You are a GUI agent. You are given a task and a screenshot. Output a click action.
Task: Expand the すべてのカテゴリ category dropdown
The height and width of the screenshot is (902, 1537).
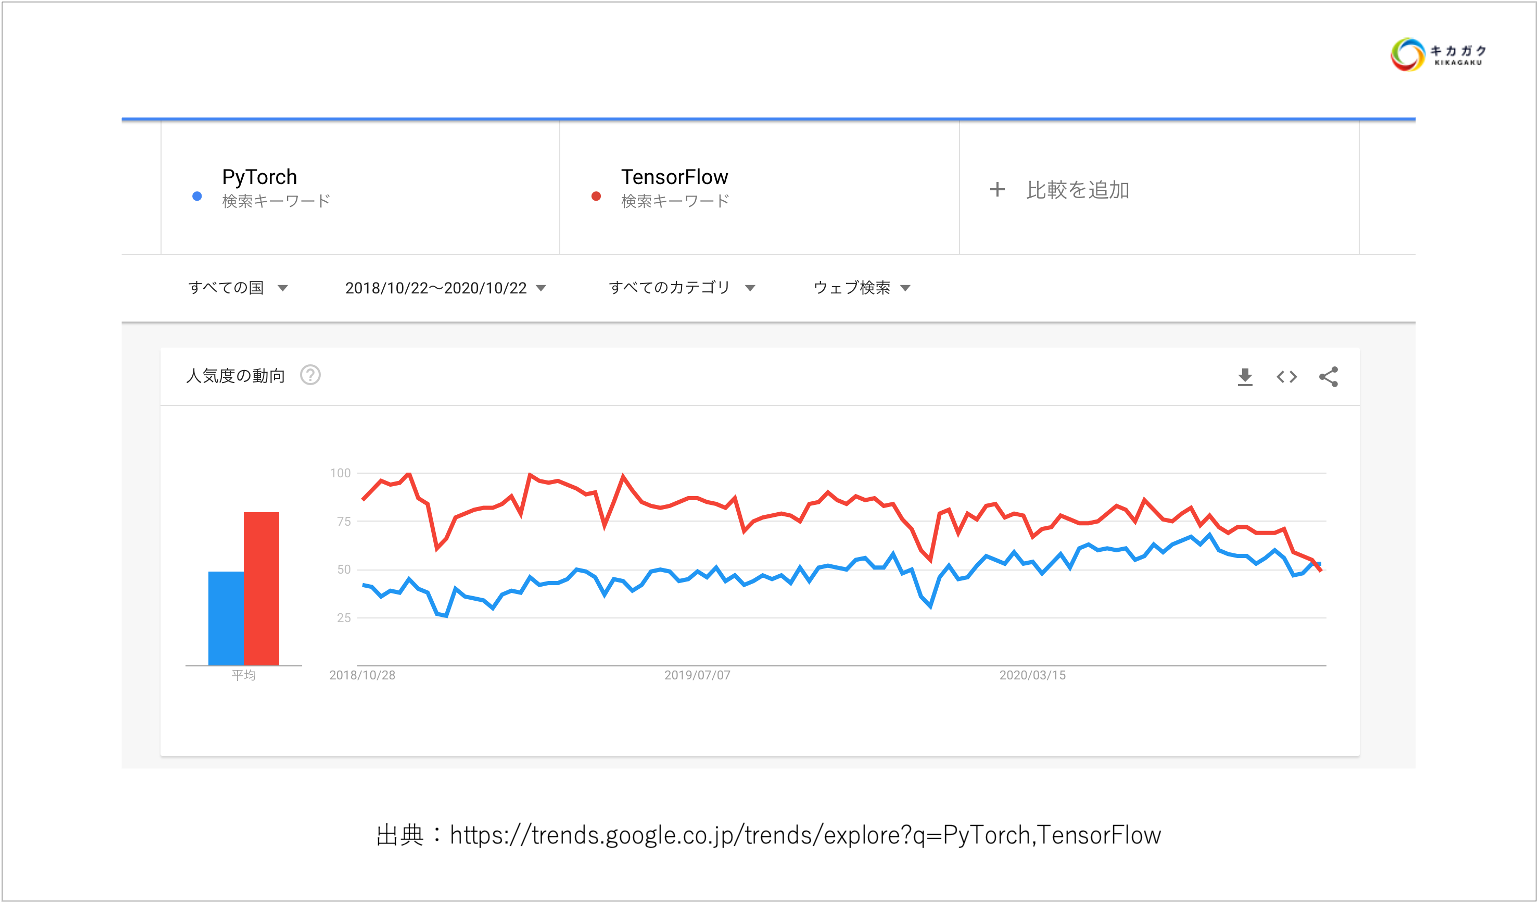tap(682, 288)
